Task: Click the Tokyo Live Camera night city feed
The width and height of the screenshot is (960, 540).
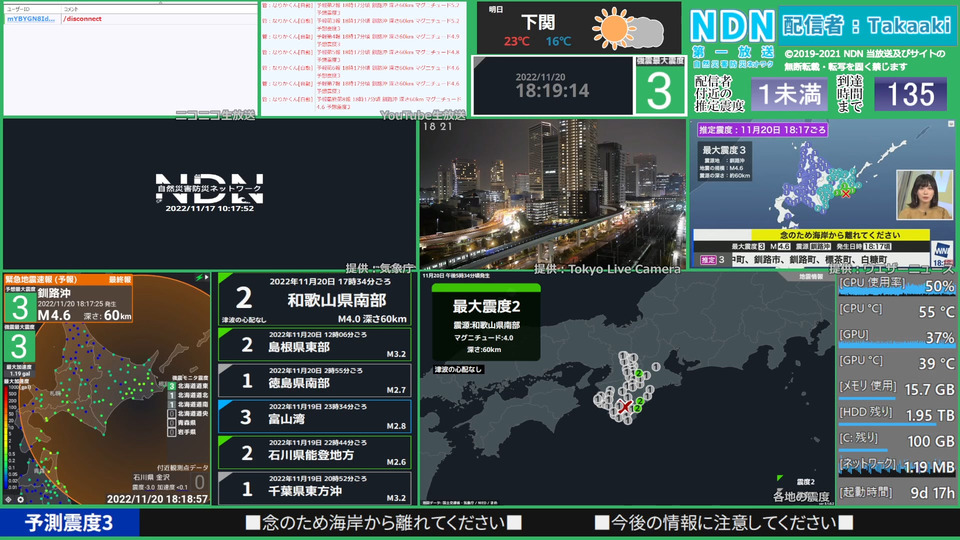Action: click(553, 194)
